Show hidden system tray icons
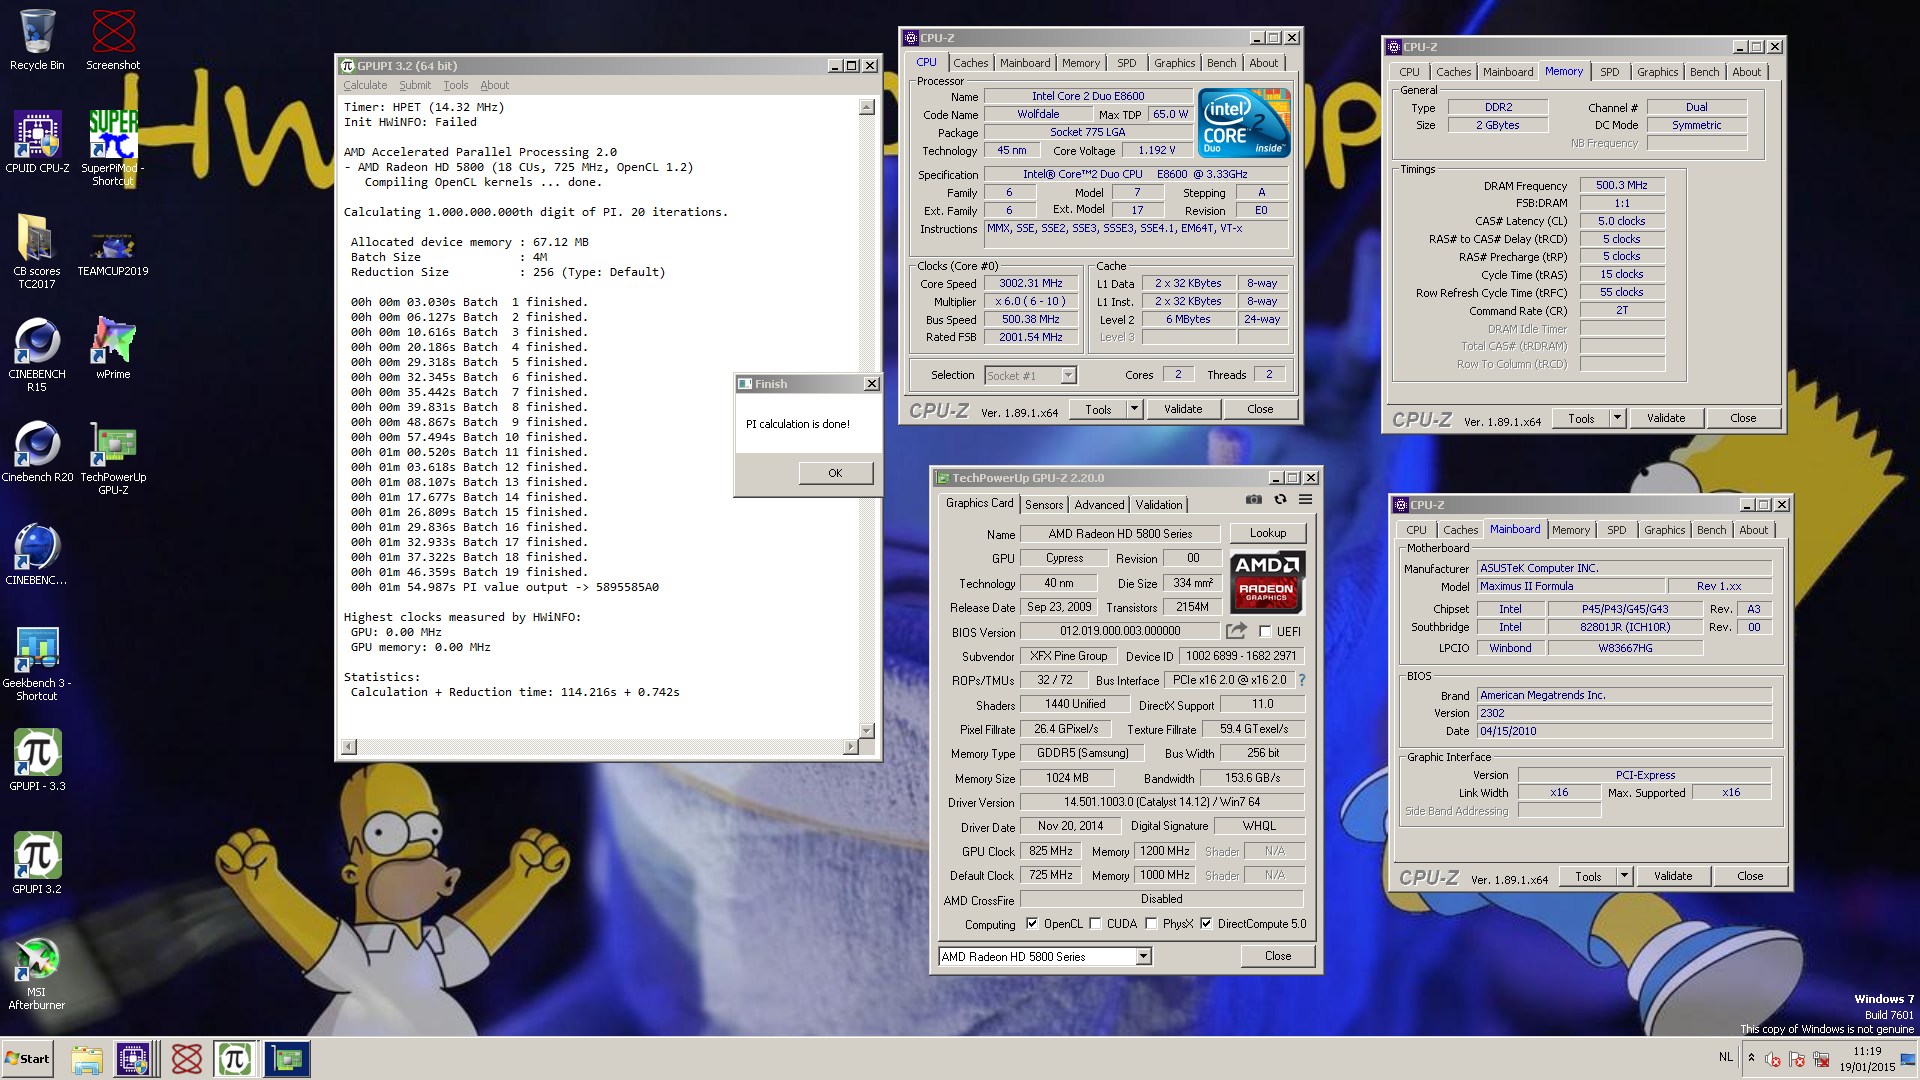 pyautogui.click(x=1751, y=1057)
